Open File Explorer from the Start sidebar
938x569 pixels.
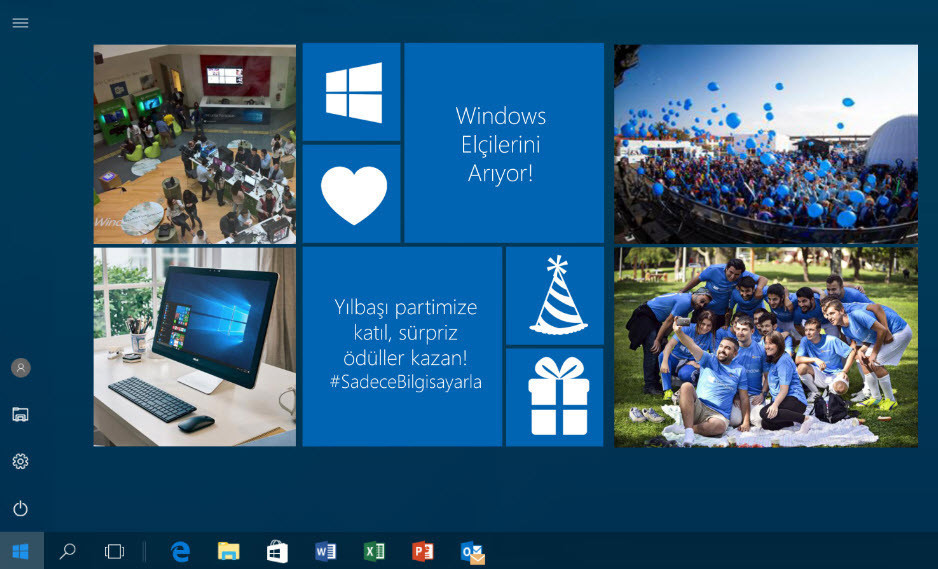pos(20,414)
